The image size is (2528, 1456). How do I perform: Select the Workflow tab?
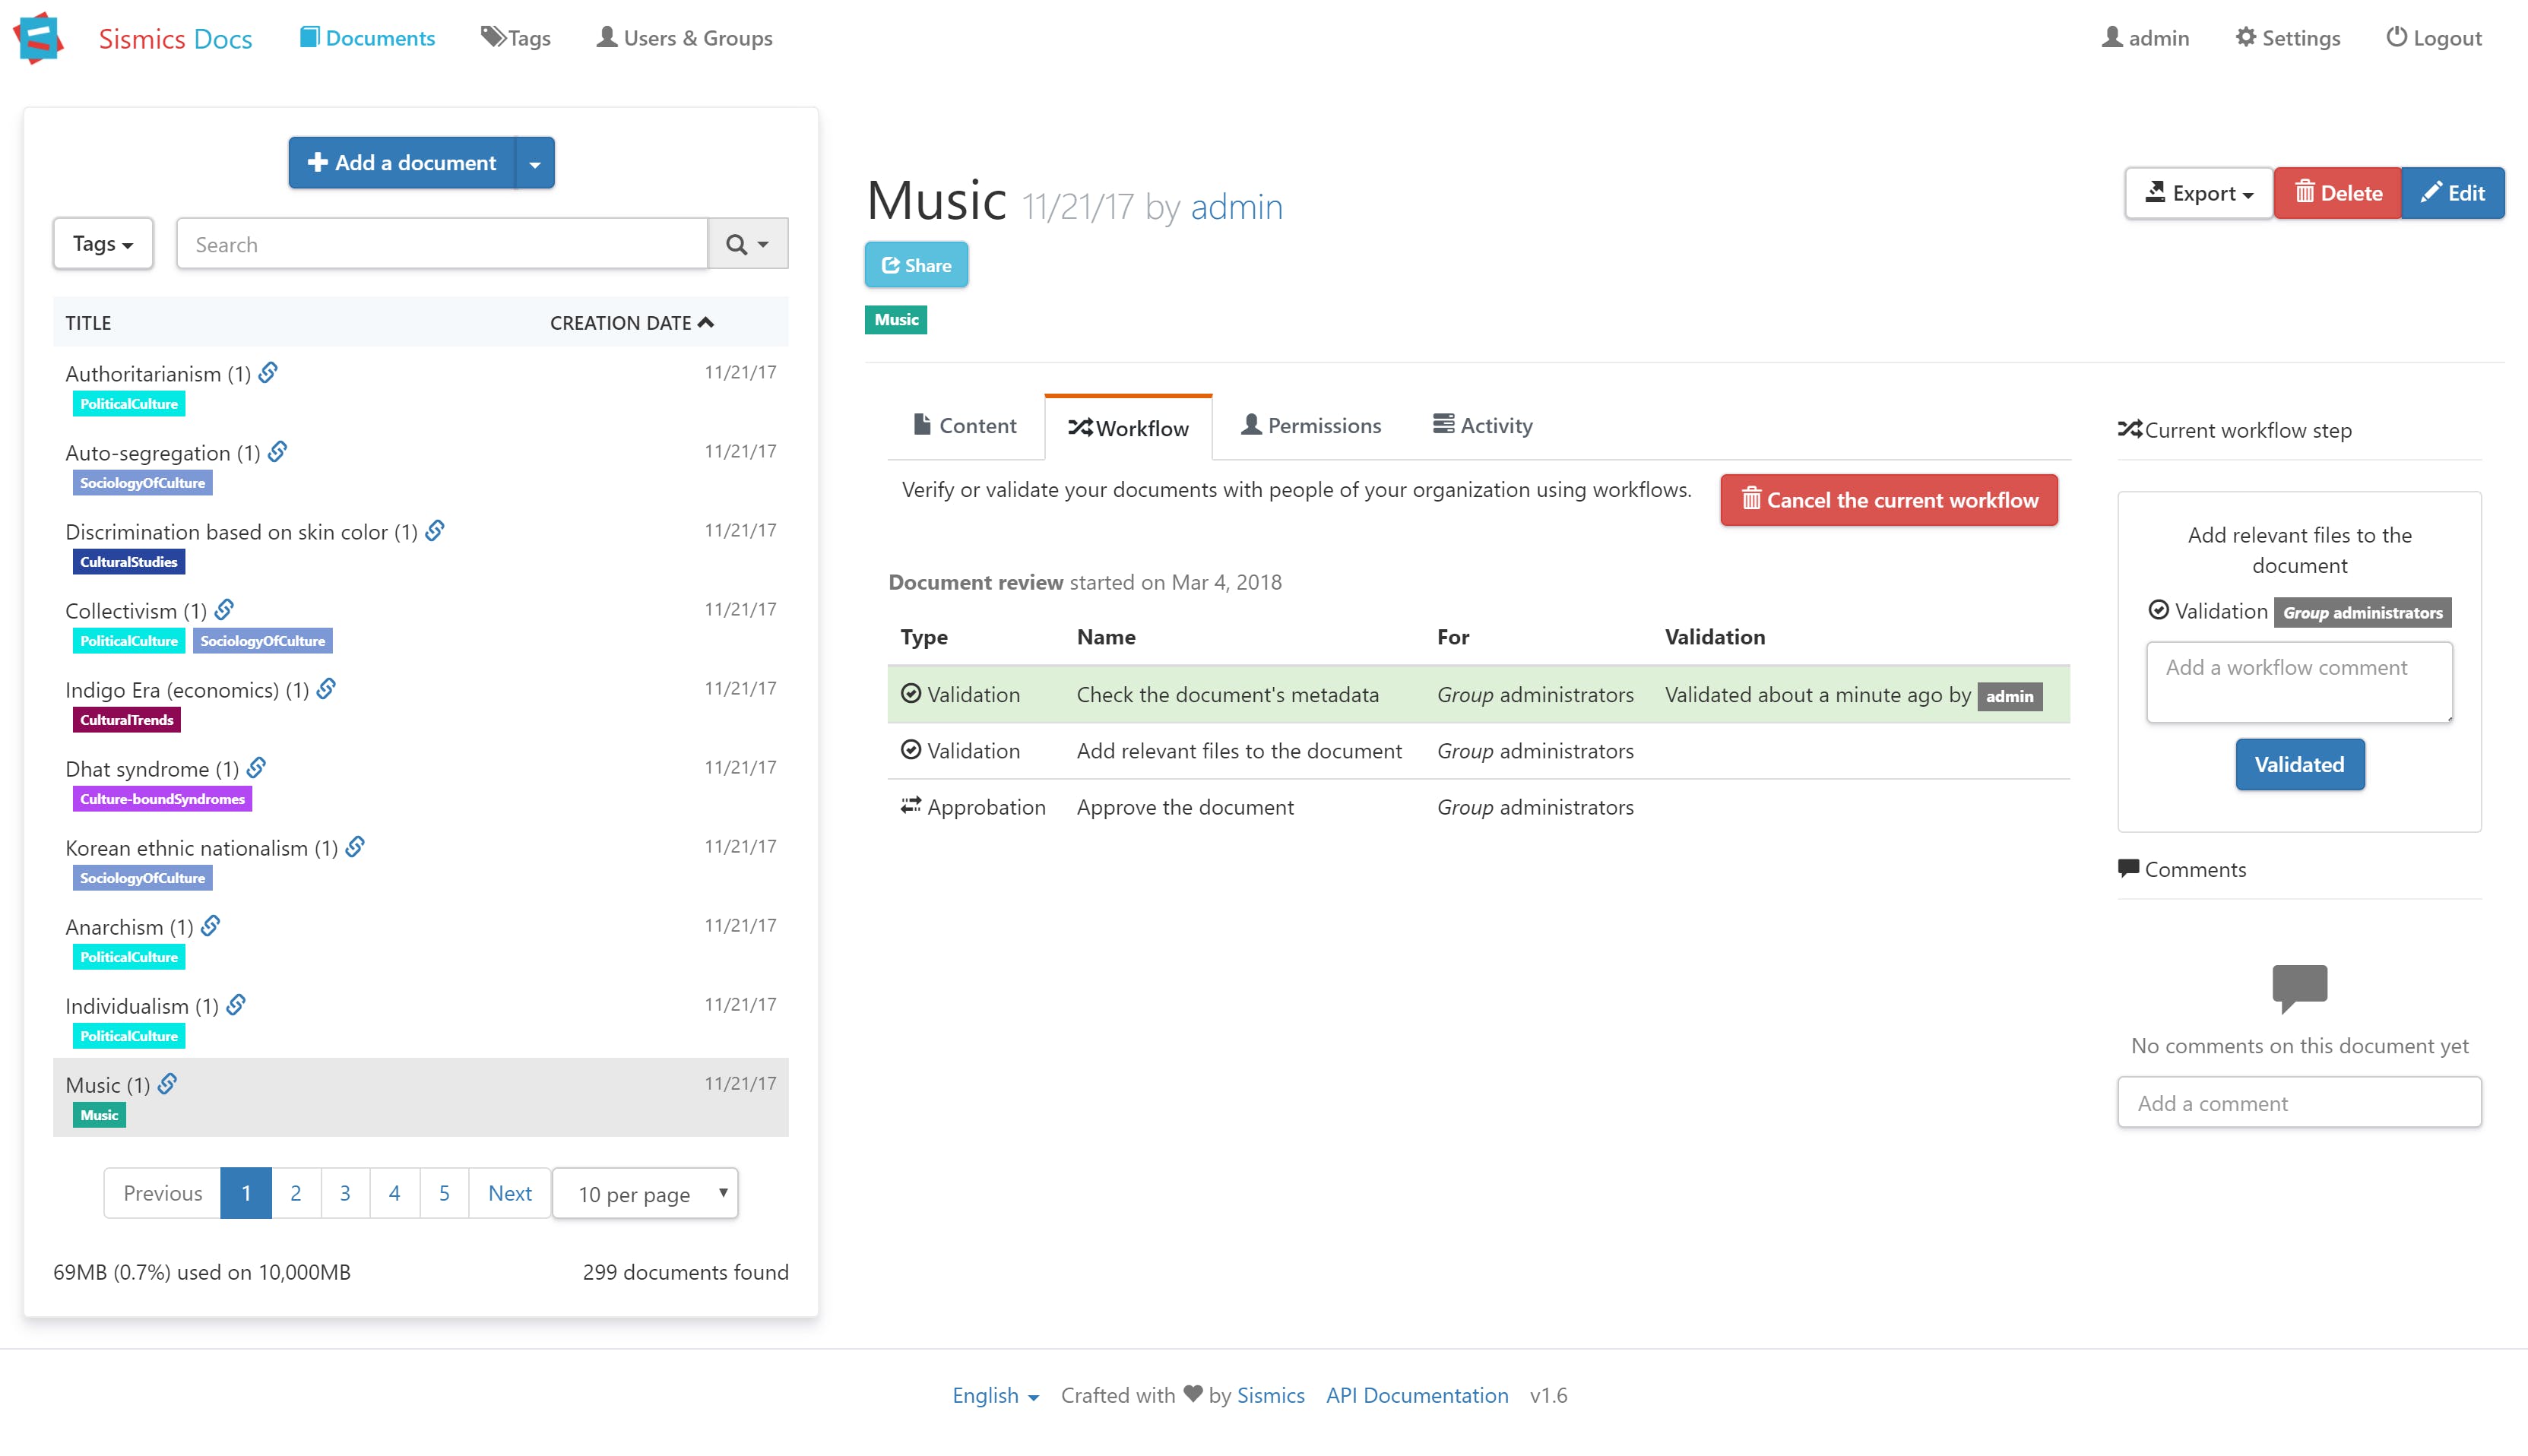[1128, 428]
